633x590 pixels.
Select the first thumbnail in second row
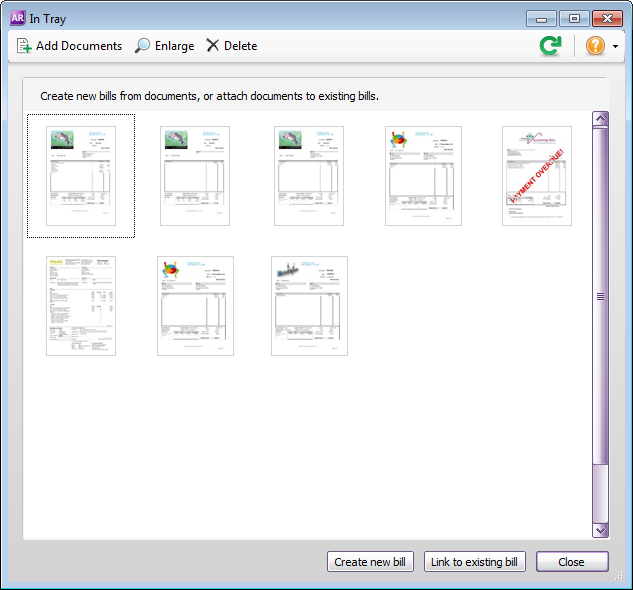pyautogui.click(x=81, y=306)
